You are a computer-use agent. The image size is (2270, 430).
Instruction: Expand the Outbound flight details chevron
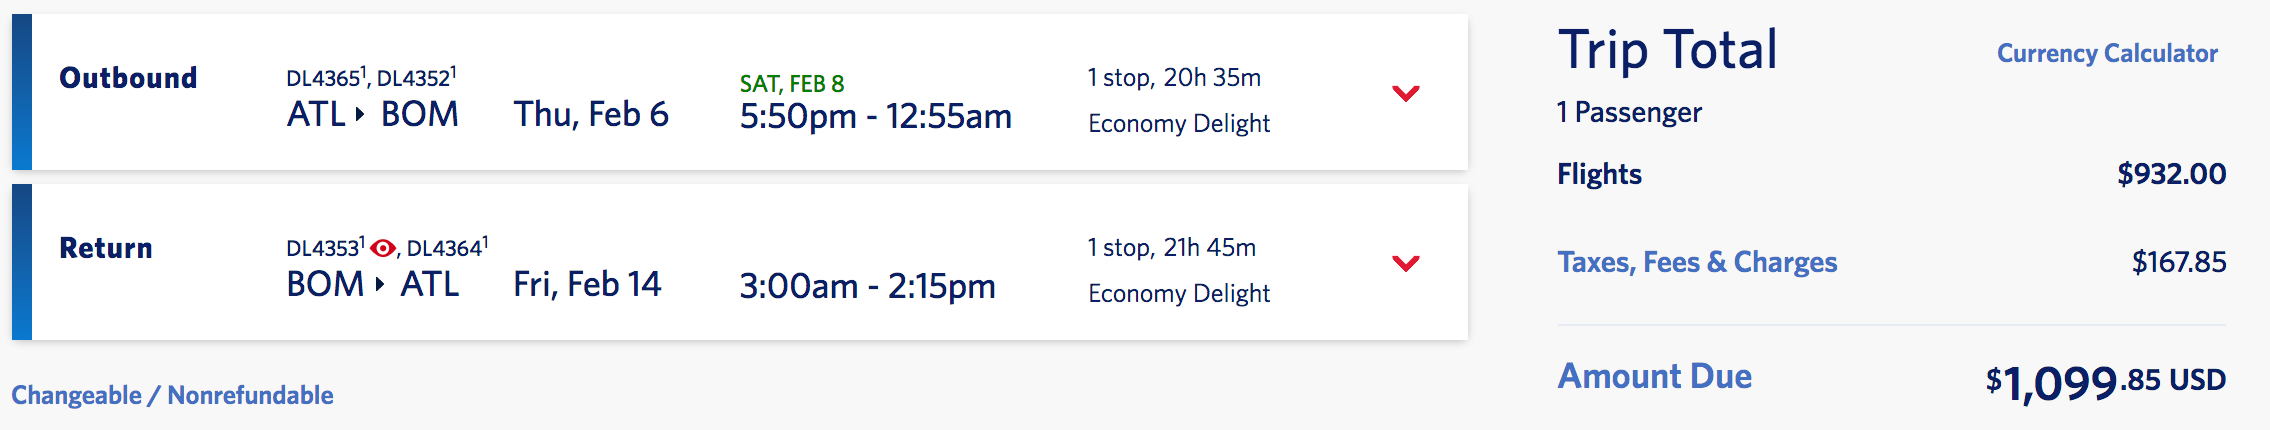point(1405,93)
